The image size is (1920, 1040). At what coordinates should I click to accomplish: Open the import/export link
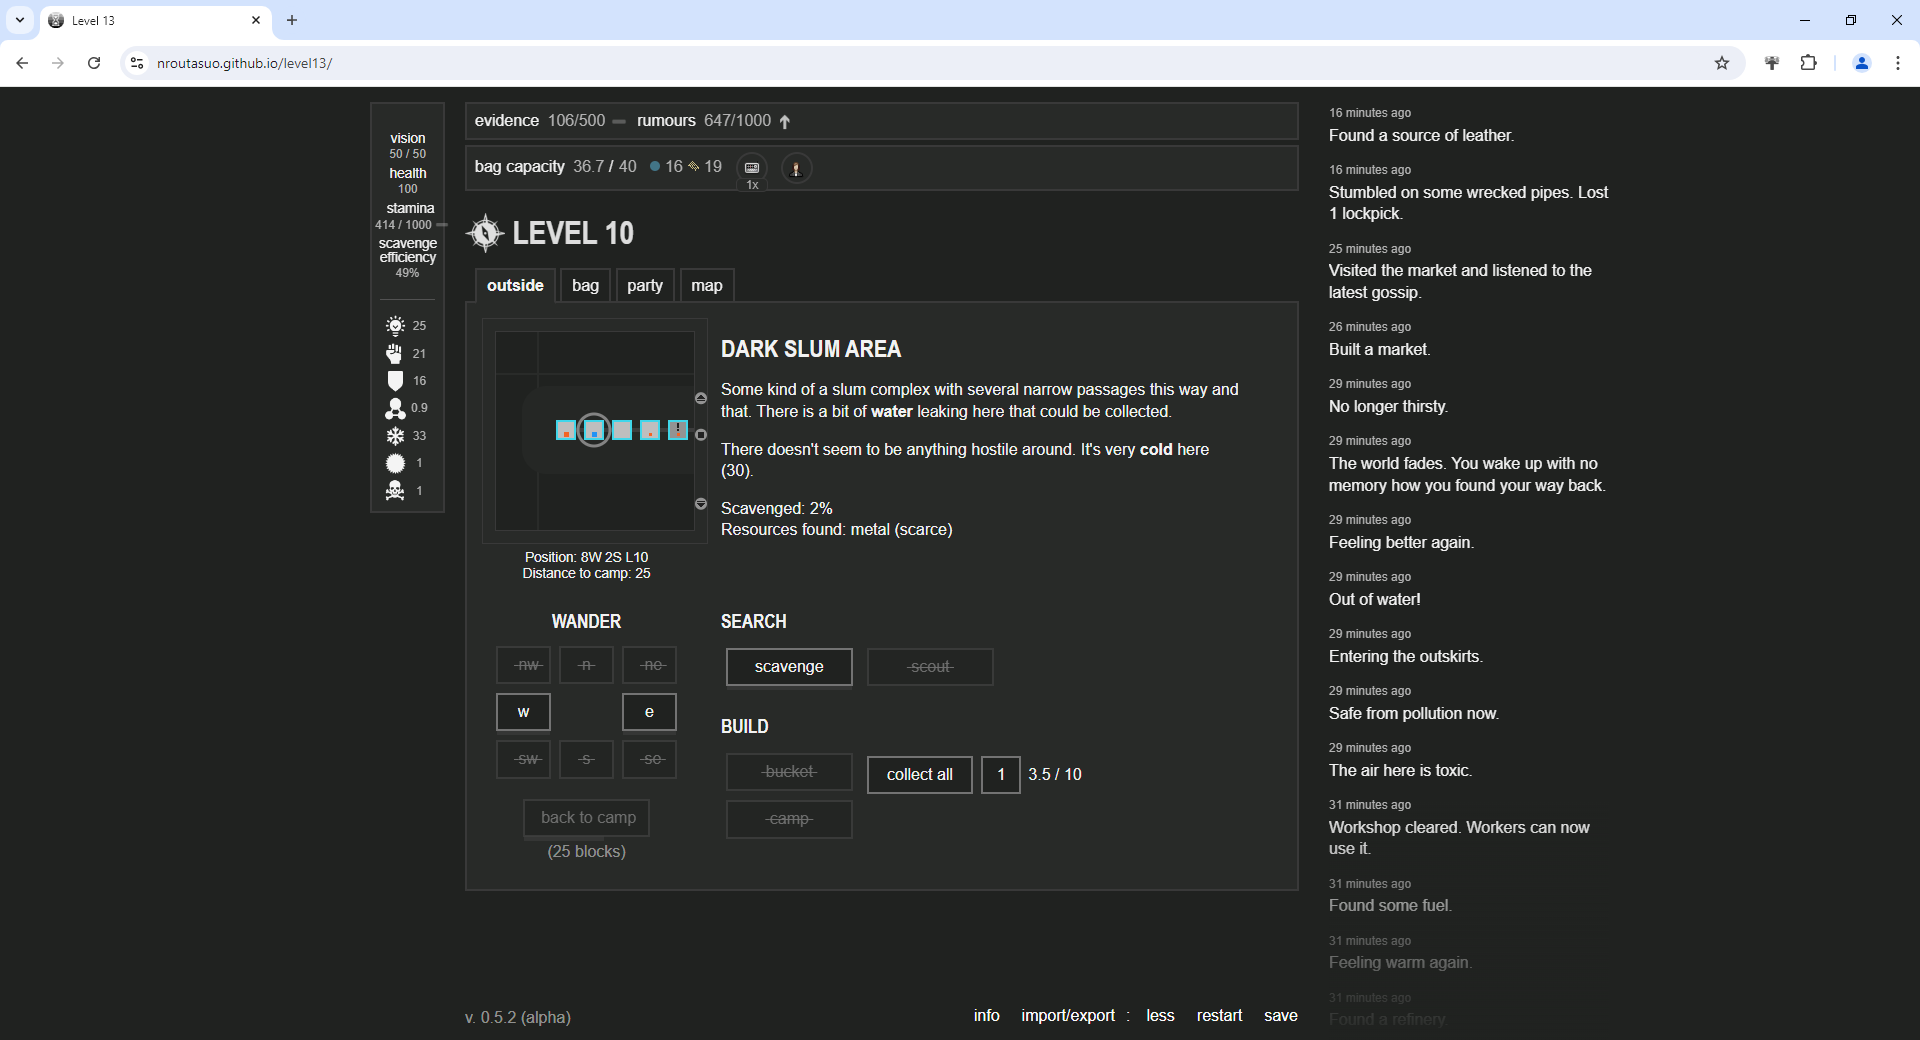[x=1068, y=1016]
